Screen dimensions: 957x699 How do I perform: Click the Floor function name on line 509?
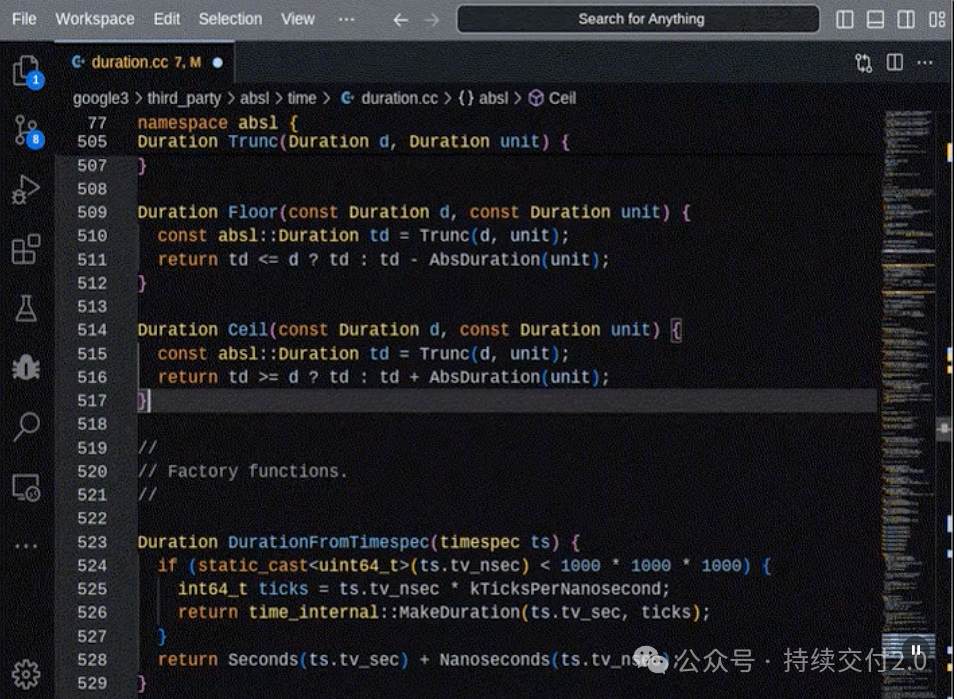click(x=253, y=212)
